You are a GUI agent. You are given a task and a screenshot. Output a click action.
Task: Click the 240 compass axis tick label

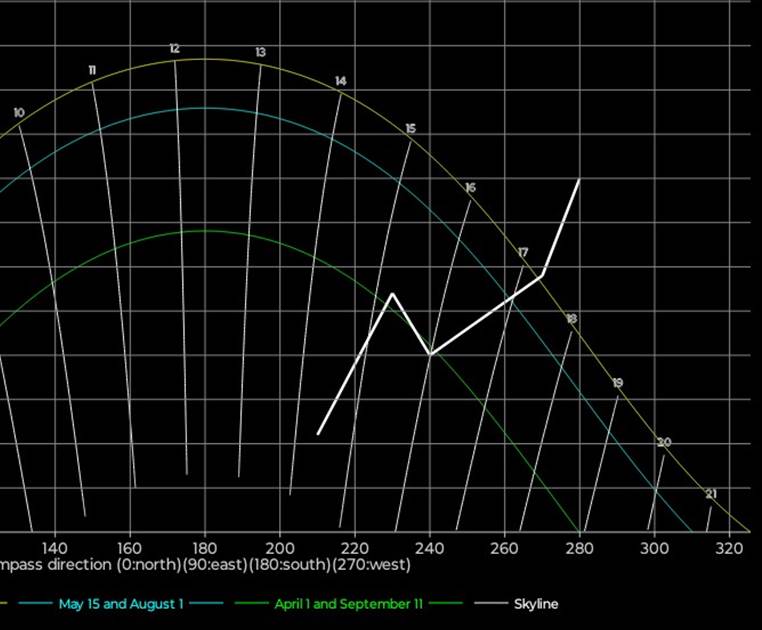[x=430, y=549]
